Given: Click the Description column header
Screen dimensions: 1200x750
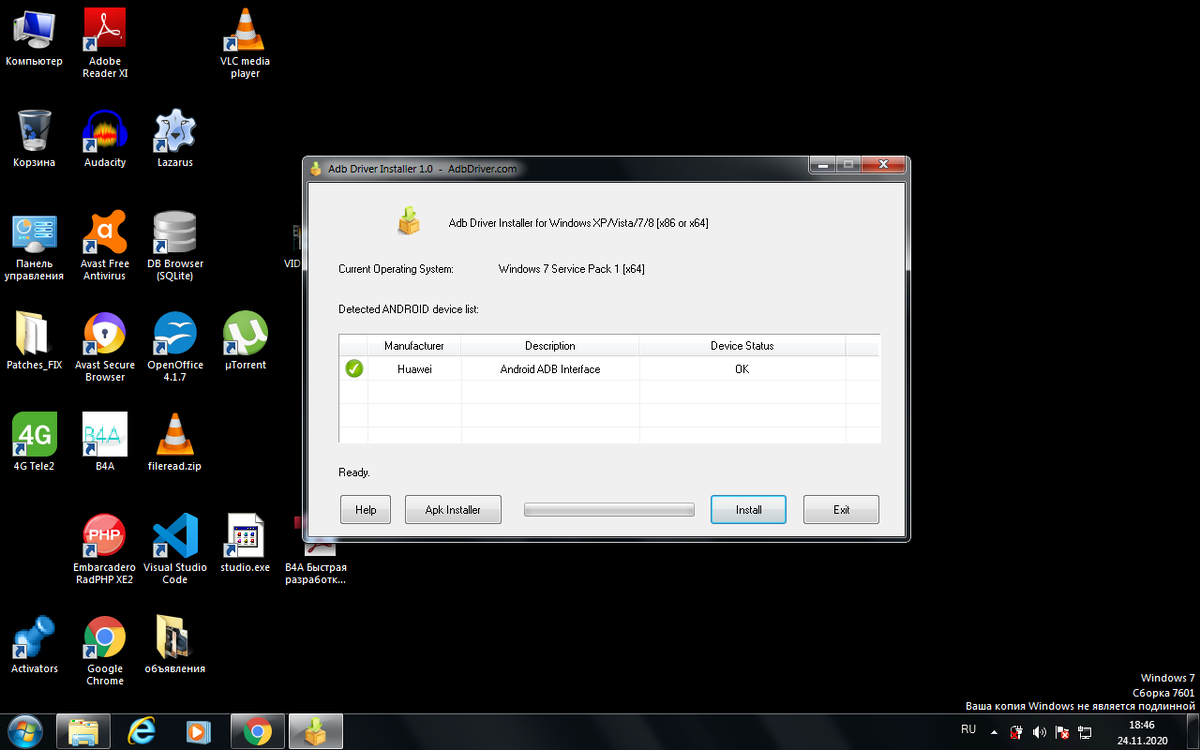Looking at the screenshot, I should coord(550,345).
